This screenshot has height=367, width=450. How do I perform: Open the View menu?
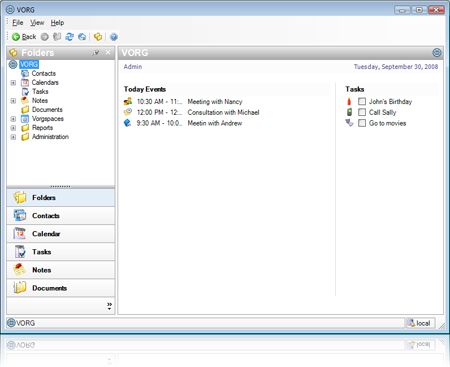(x=37, y=23)
